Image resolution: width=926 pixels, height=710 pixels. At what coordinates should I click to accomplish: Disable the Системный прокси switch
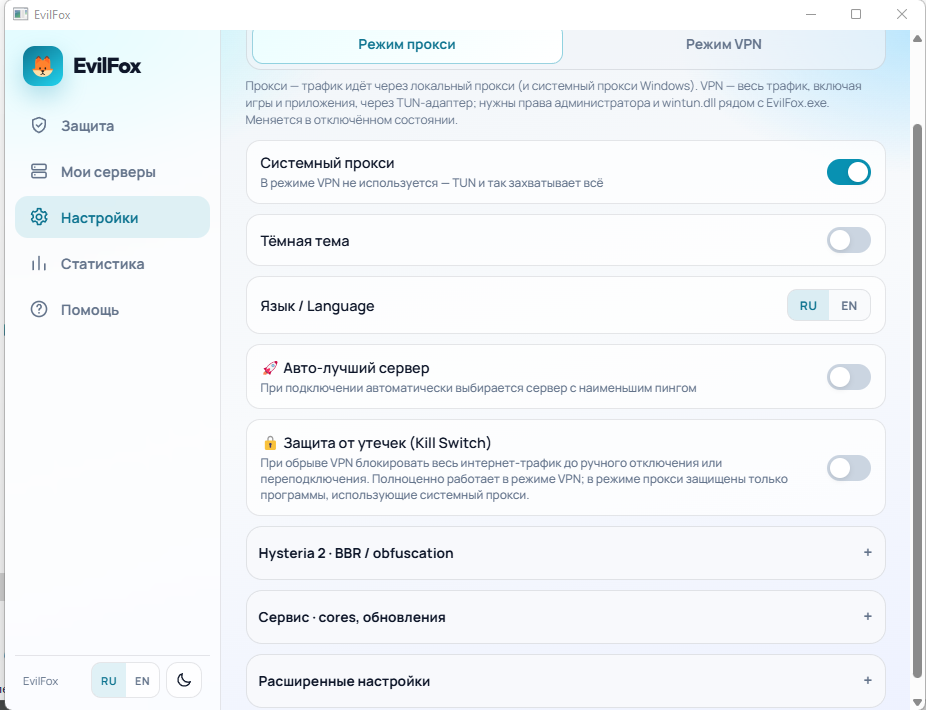pos(849,172)
